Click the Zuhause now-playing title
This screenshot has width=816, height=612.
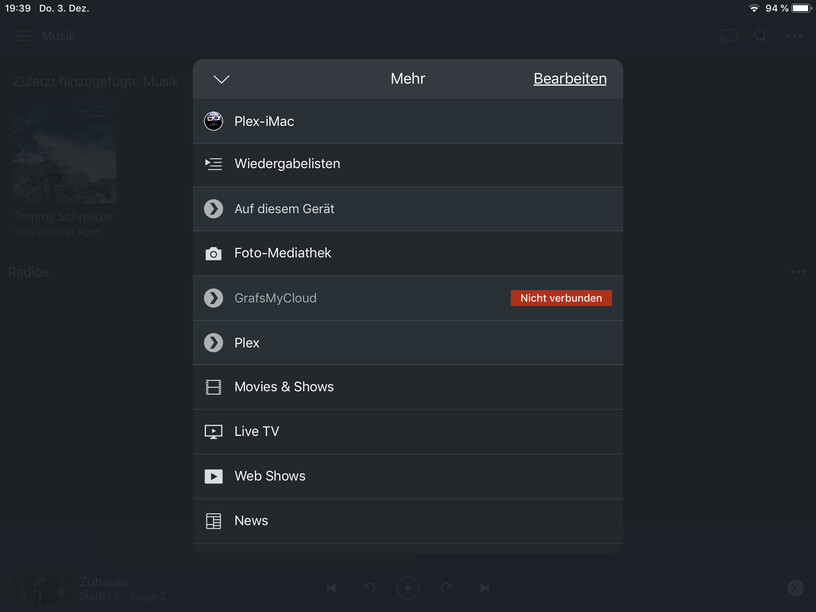point(105,582)
